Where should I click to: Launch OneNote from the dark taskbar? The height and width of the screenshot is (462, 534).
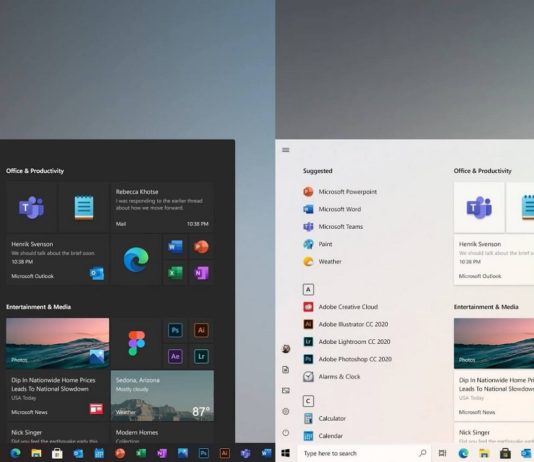(x=162, y=453)
